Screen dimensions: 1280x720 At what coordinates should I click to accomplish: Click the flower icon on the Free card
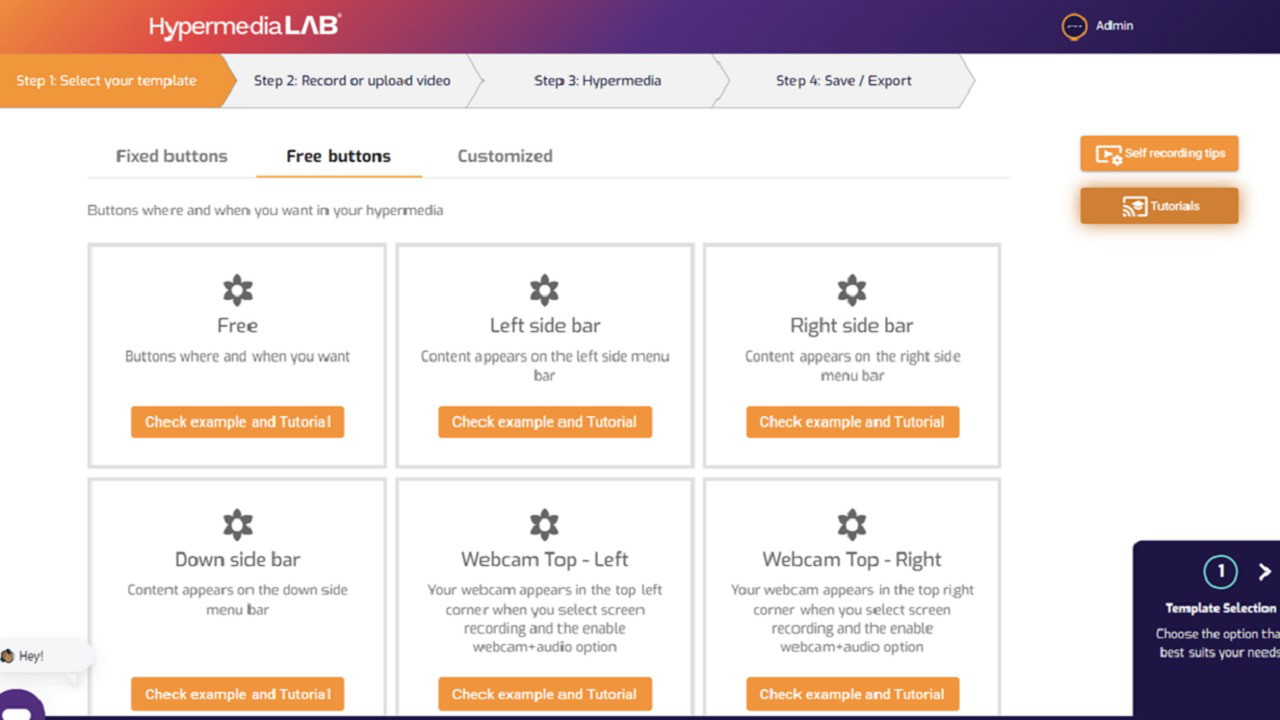click(x=237, y=291)
